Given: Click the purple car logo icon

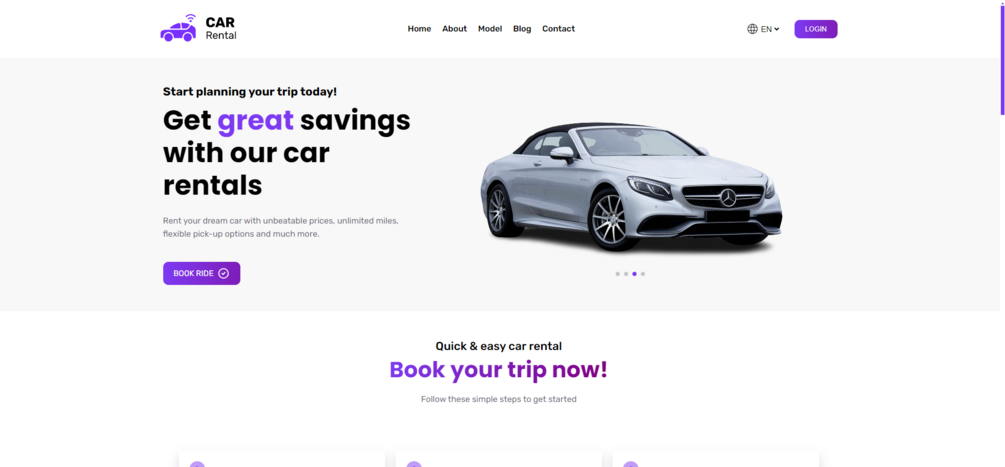Looking at the screenshot, I should [x=178, y=28].
